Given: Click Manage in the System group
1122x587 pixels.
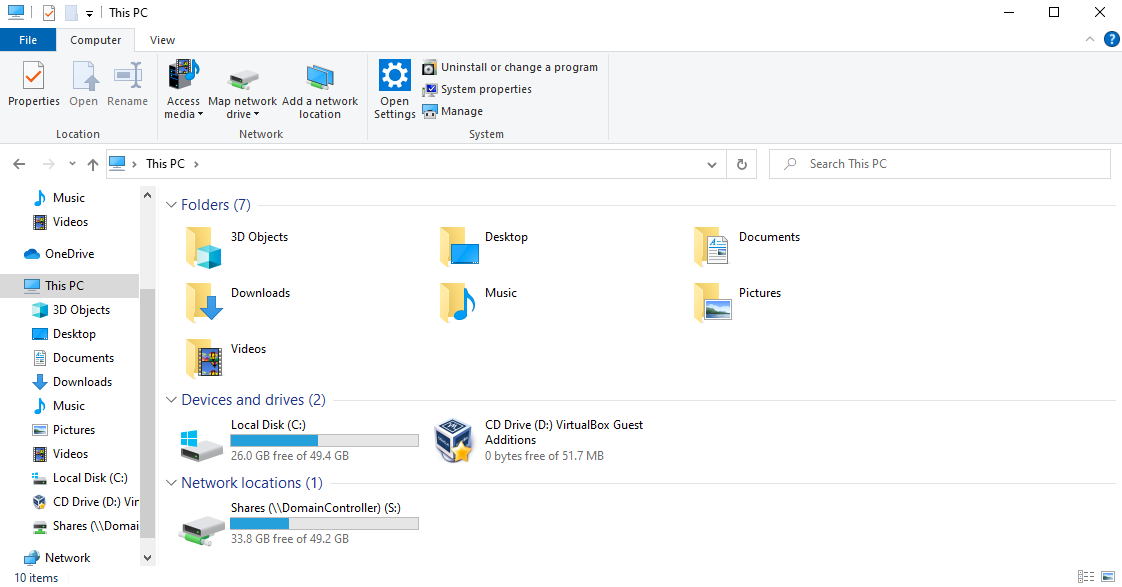Looking at the screenshot, I should [x=461, y=111].
